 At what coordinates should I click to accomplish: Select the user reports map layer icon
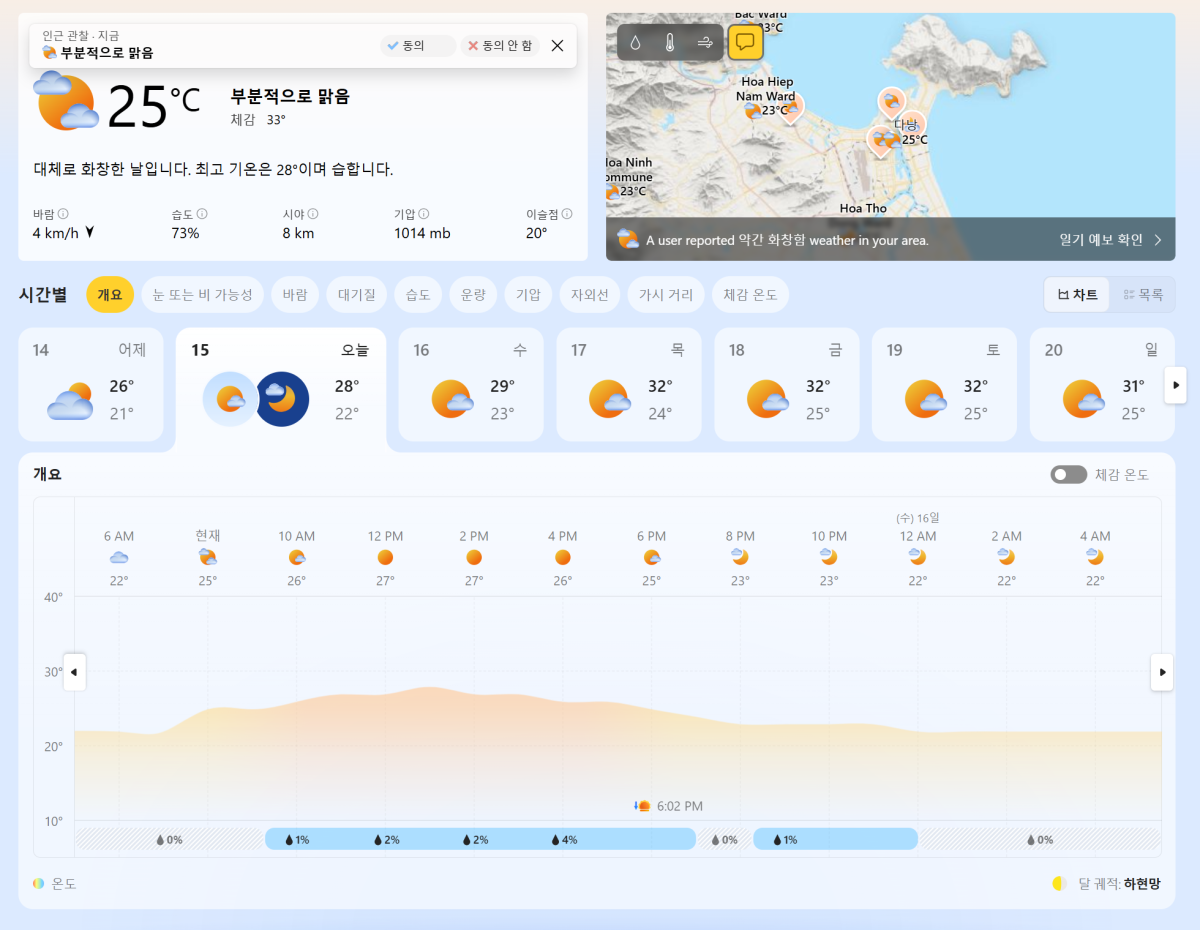tap(745, 42)
